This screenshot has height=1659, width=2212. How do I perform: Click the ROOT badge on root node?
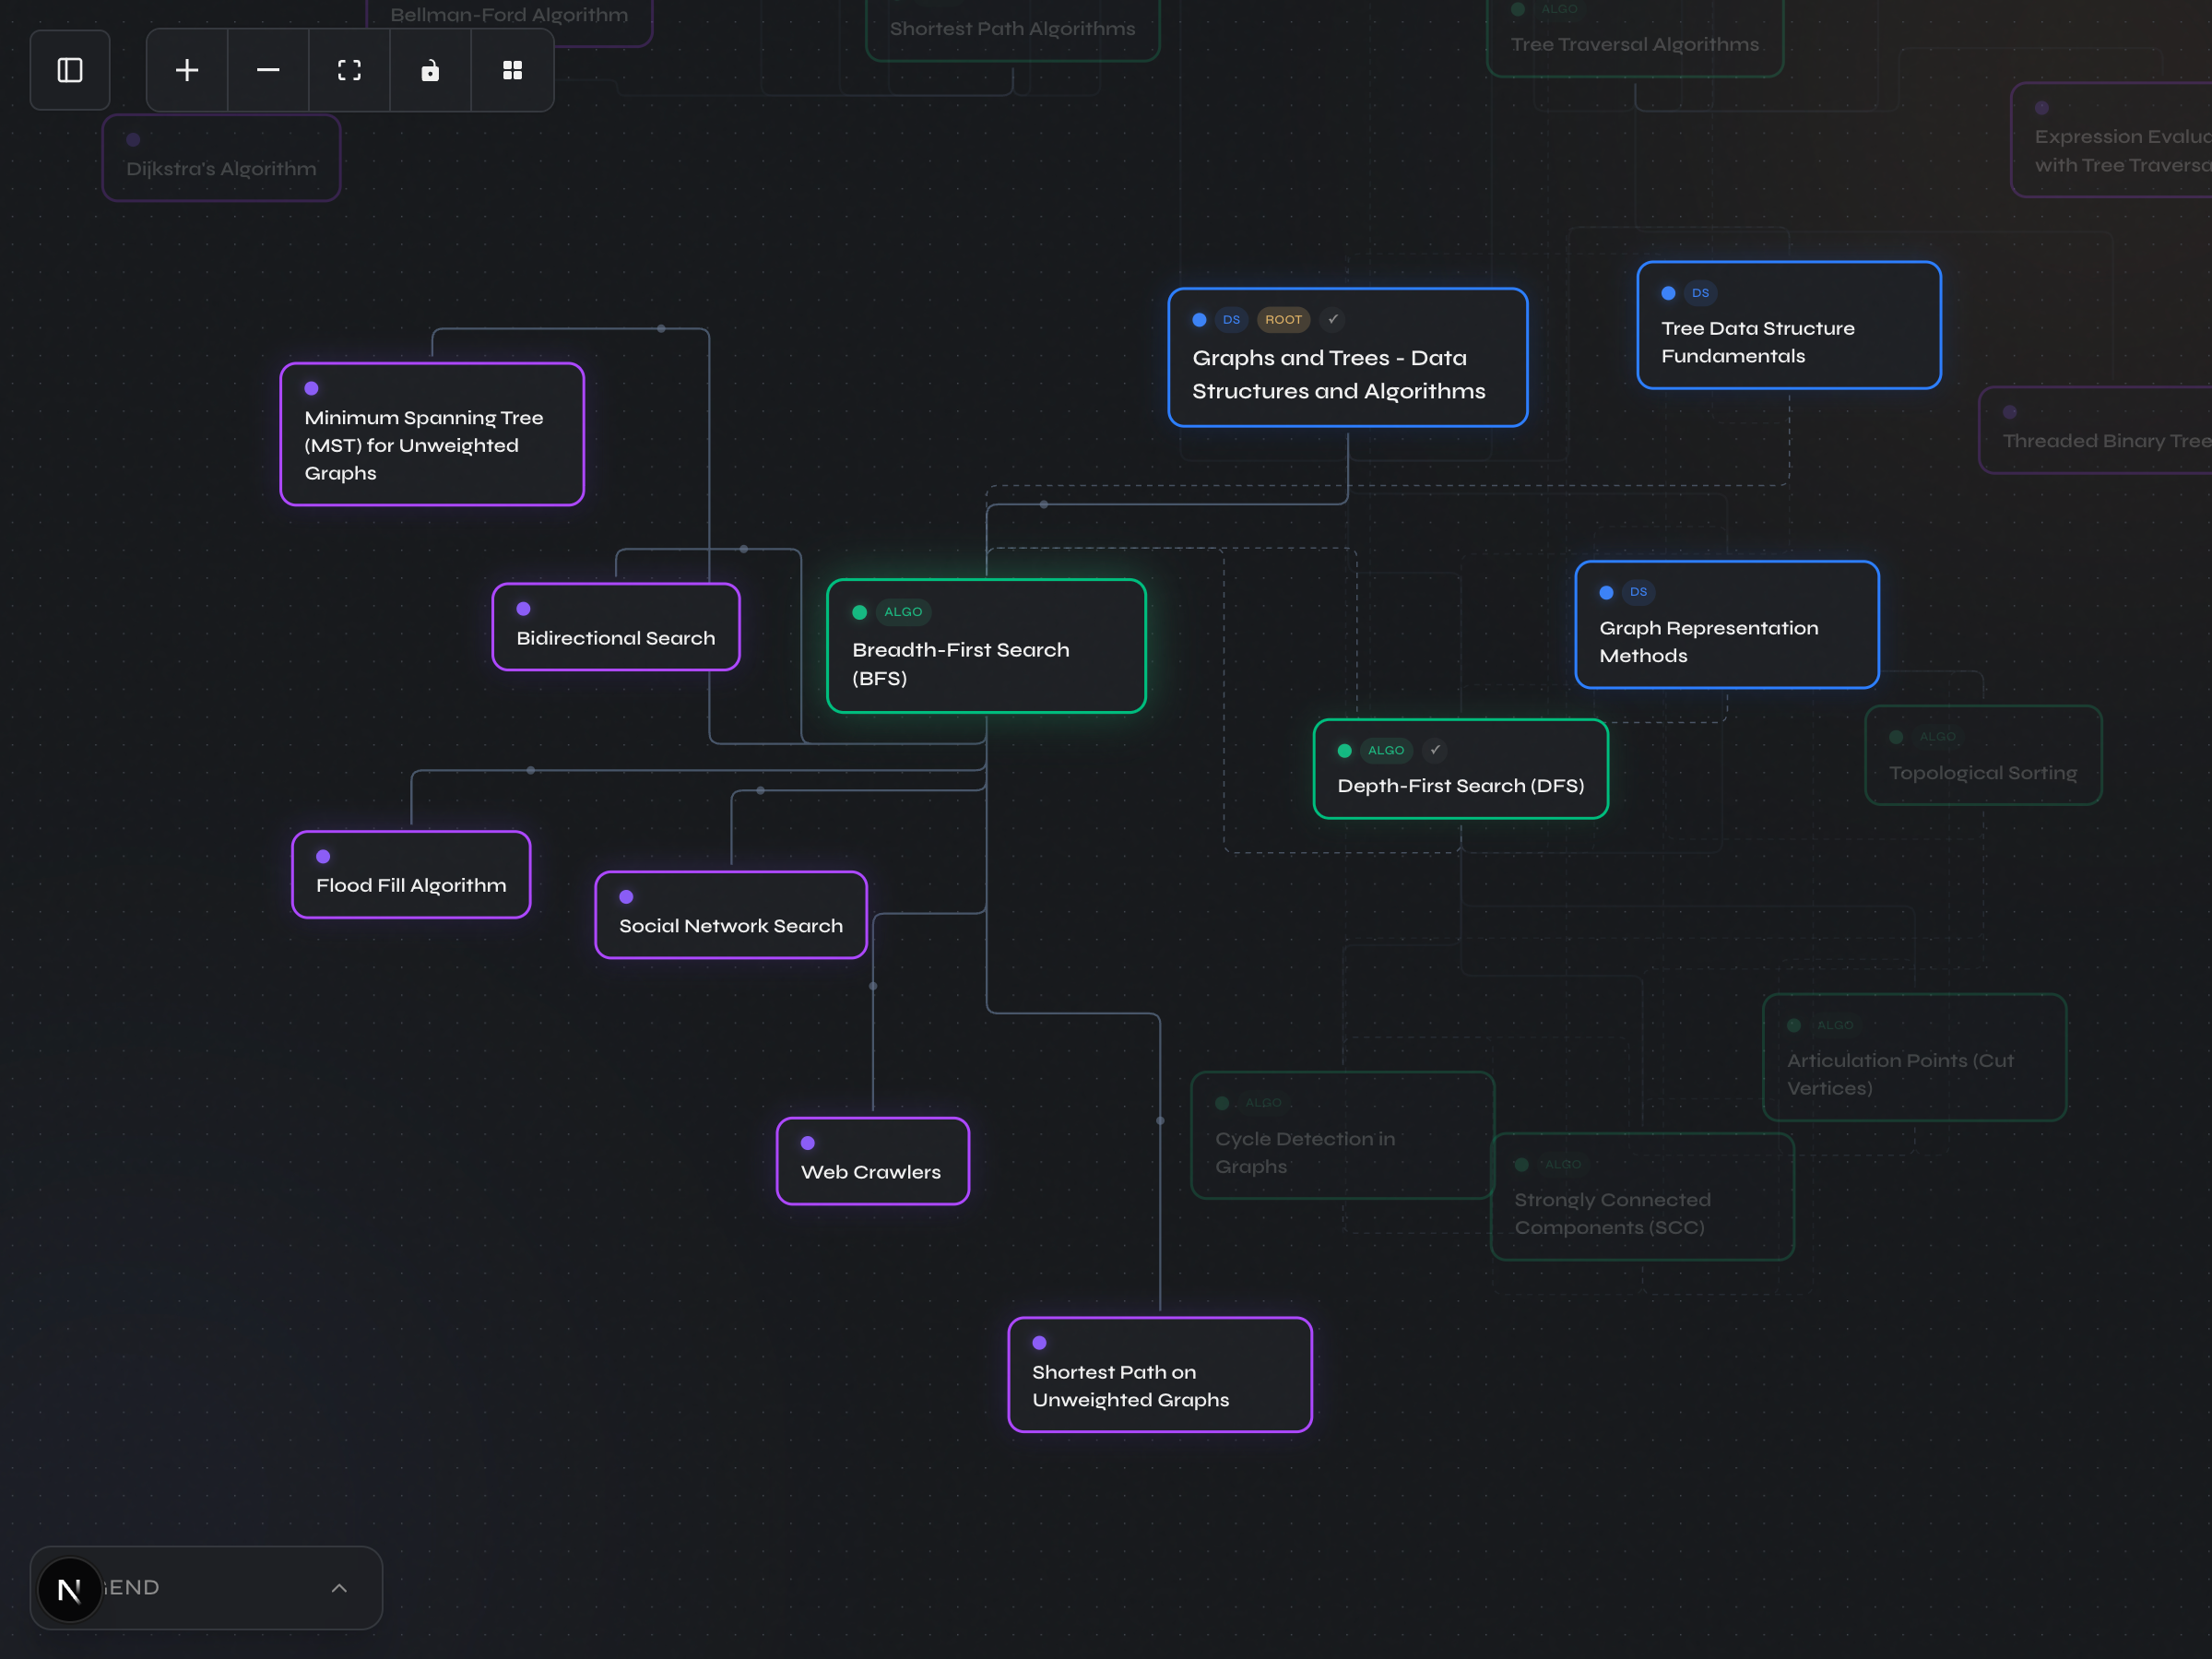1283,320
